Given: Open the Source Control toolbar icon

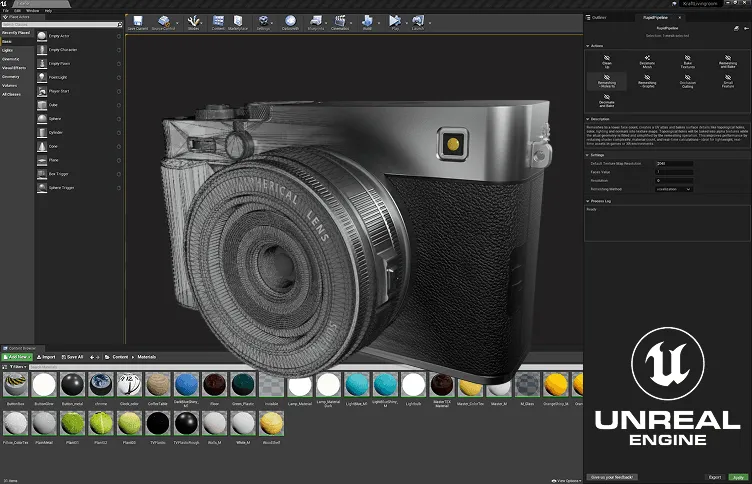Looking at the screenshot, I should (165, 21).
